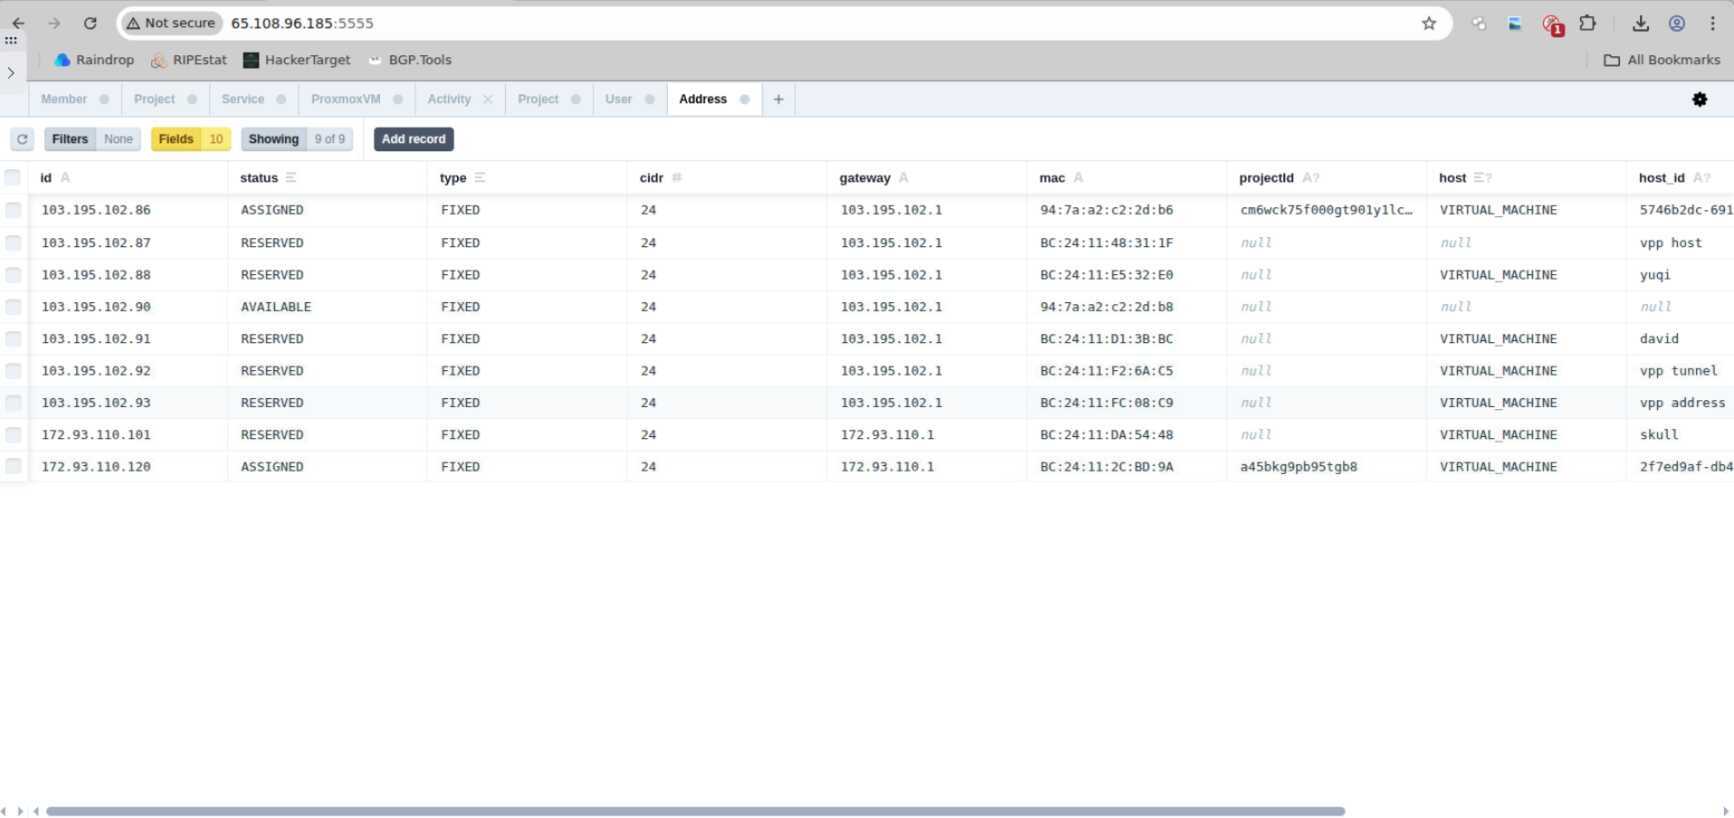The height and width of the screenshot is (818, 1734).
Task: Select the row 172.93.110.120 checkbox
Action: pos(13,466)
